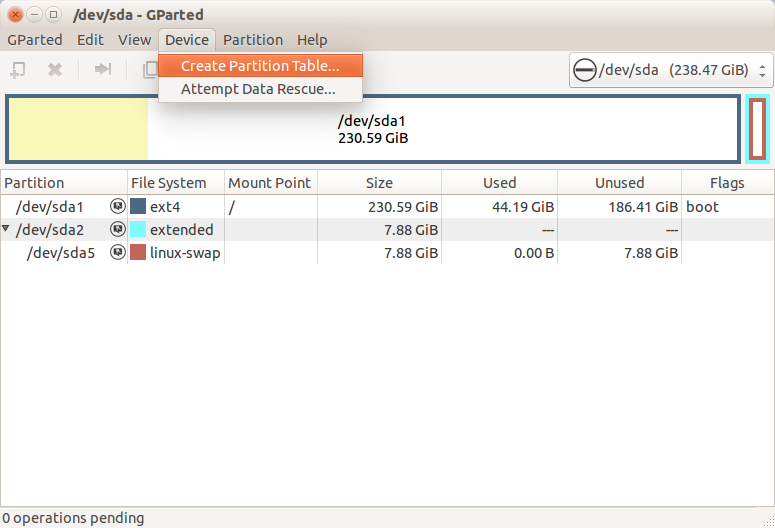Close the open Device menu
775x528 pixels.
187,40
